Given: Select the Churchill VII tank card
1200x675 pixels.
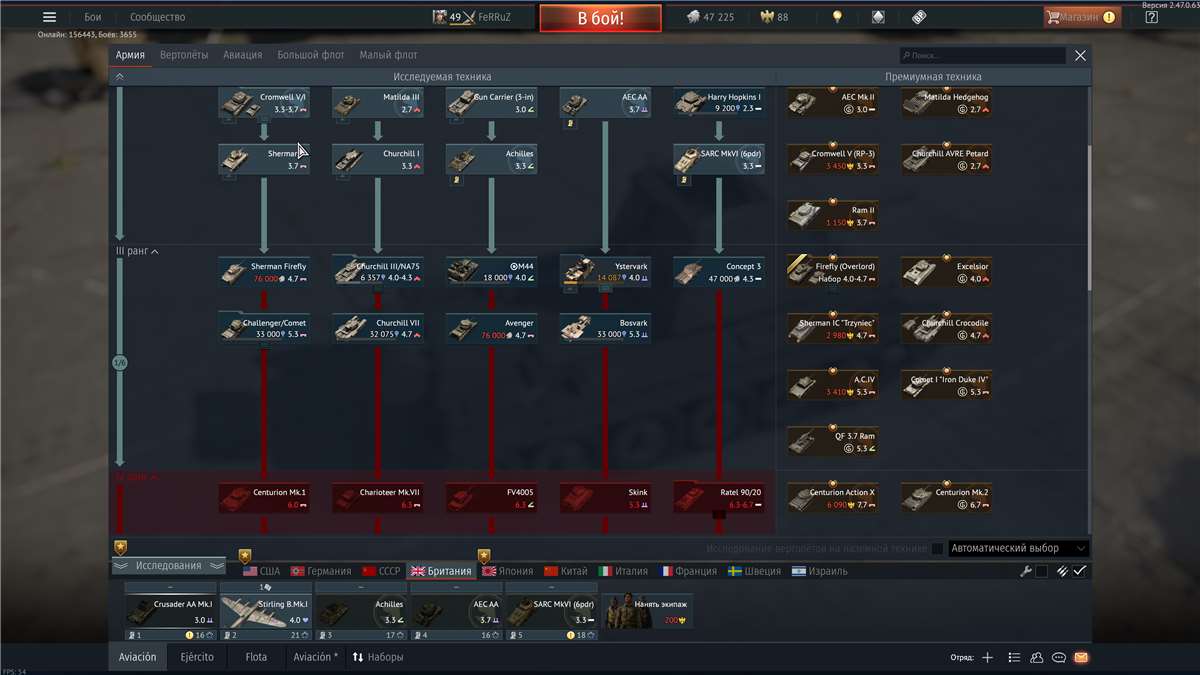Looking at the screenshot, I should coord(378,329).
